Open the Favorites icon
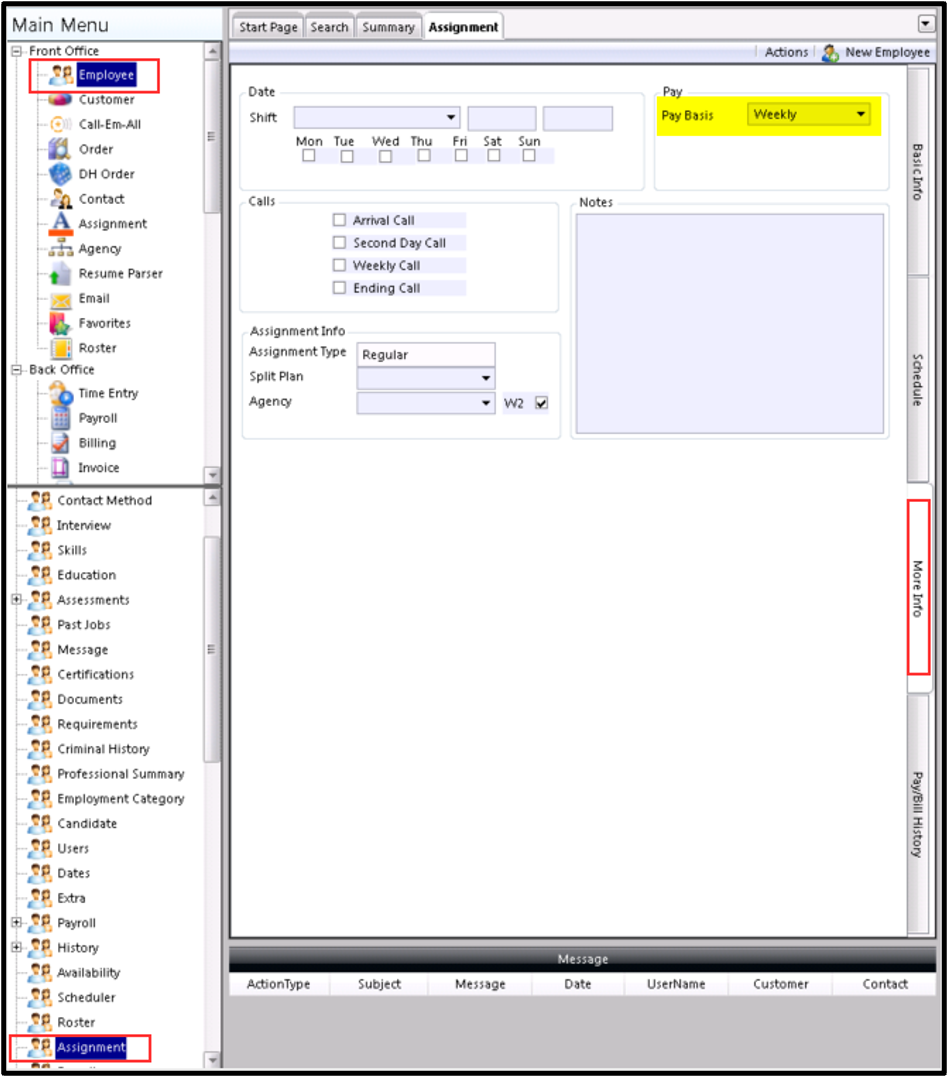 (60, 323)
